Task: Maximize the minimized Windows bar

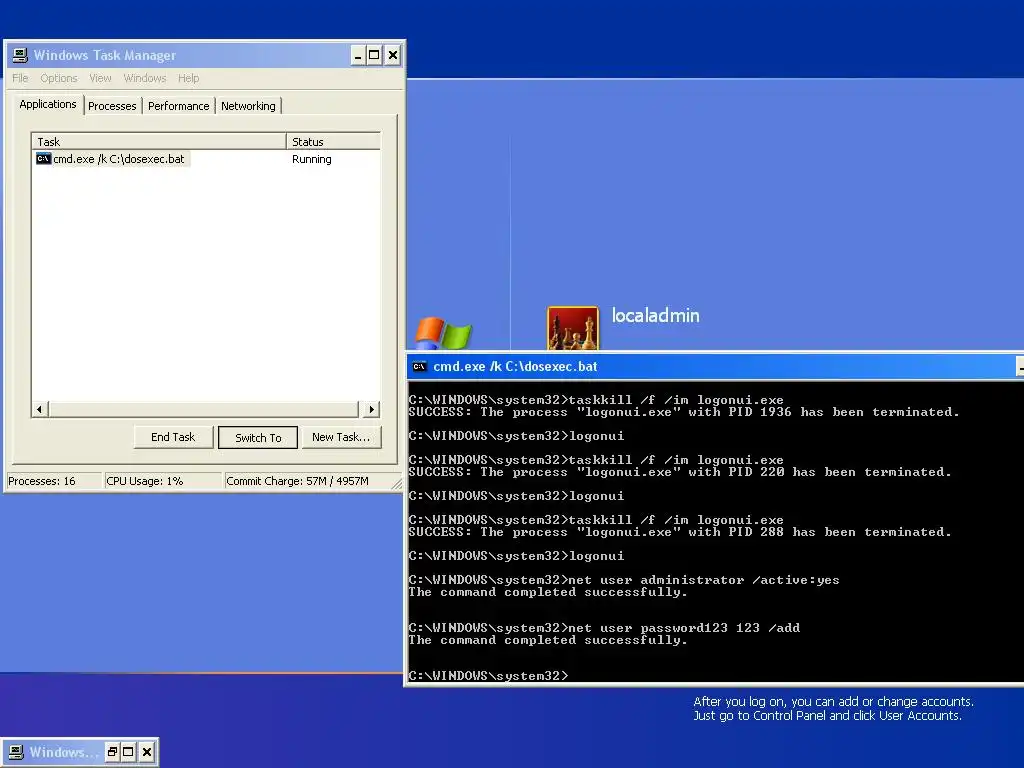Action: (128, 752)
